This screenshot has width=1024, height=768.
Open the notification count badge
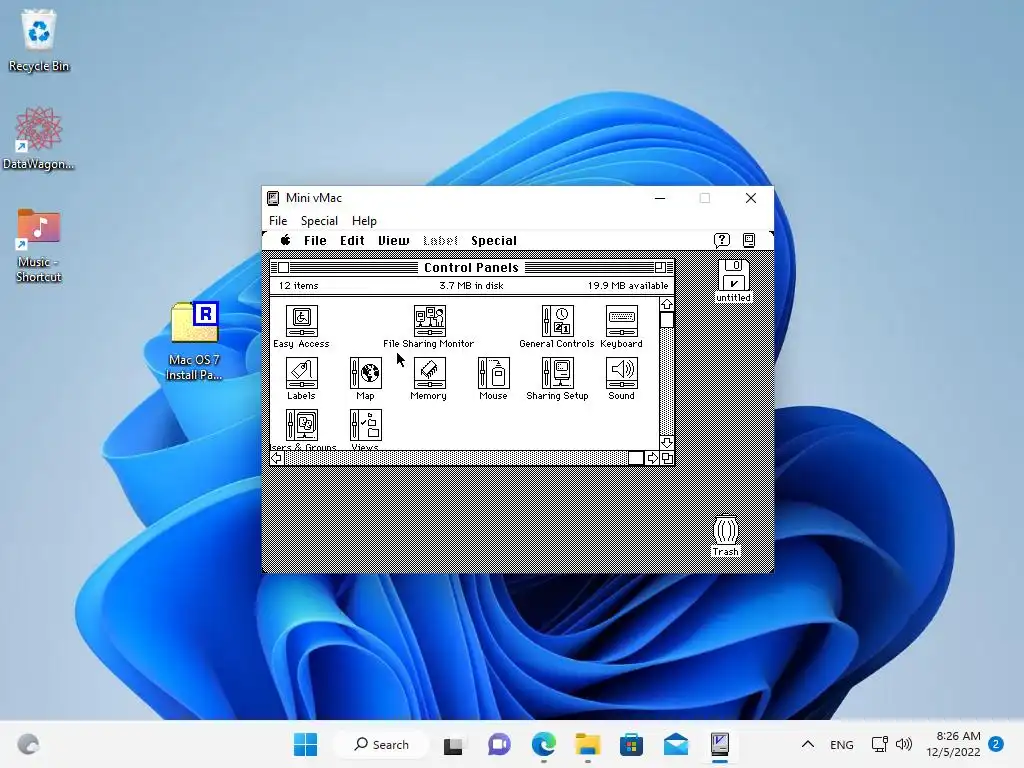pos(996,744)
